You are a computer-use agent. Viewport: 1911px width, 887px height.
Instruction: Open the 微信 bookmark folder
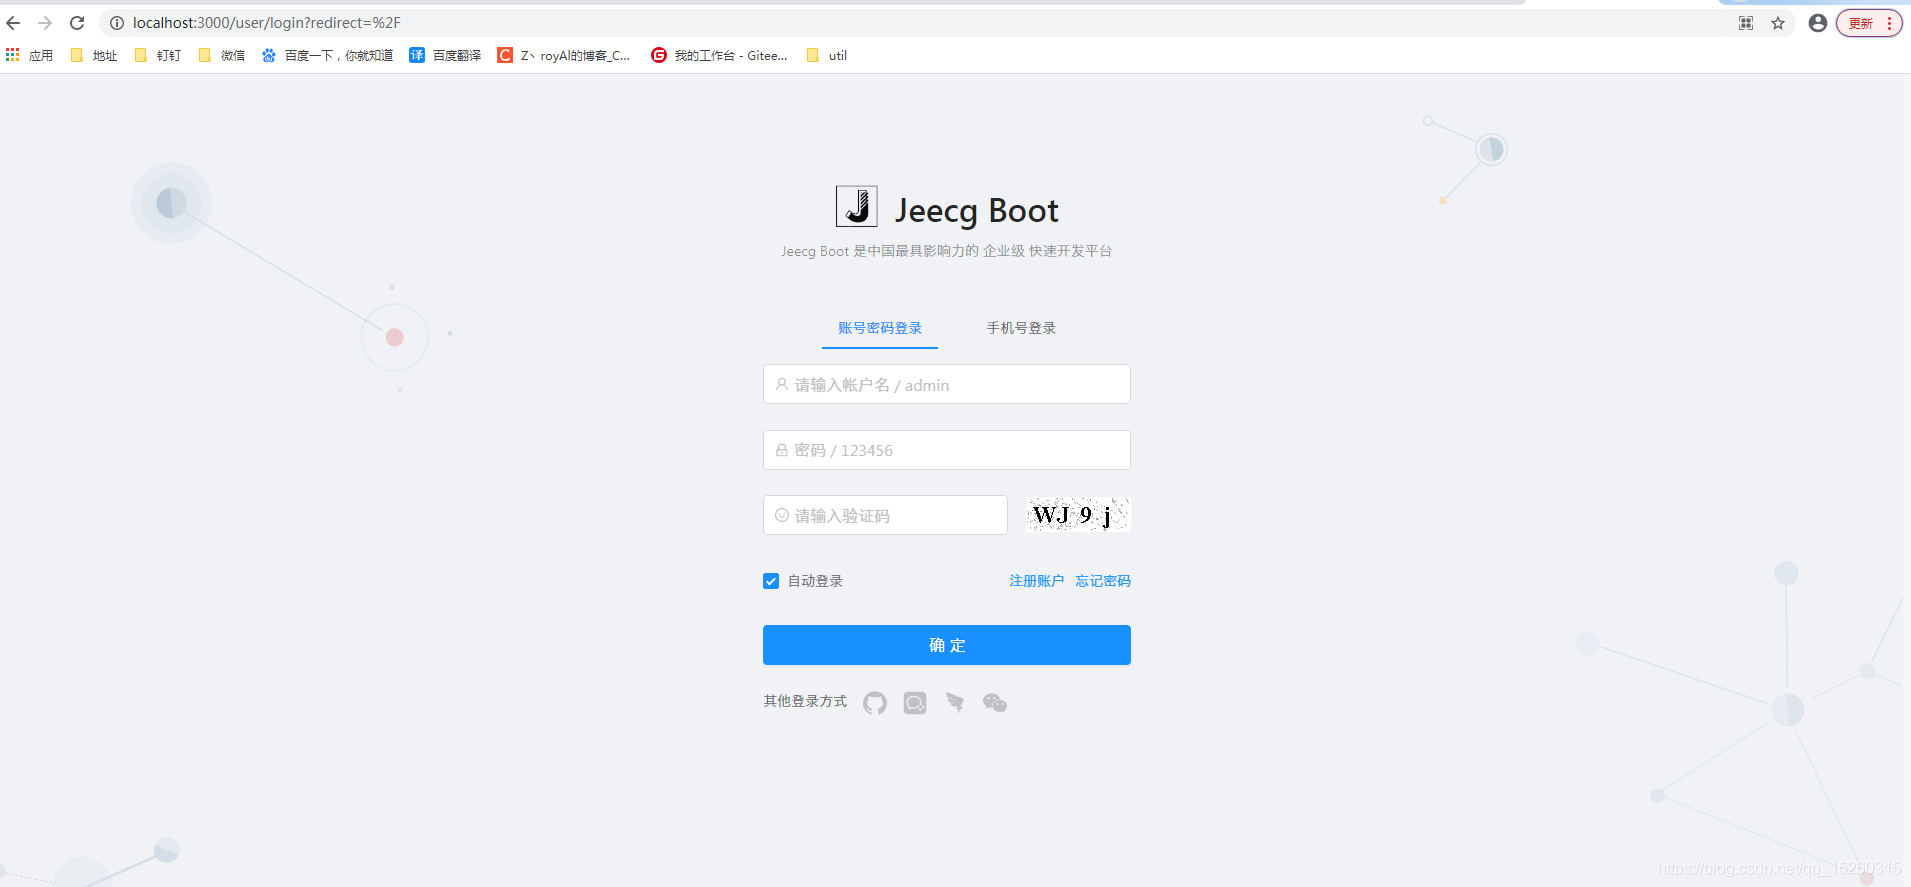tap(222, 56)
